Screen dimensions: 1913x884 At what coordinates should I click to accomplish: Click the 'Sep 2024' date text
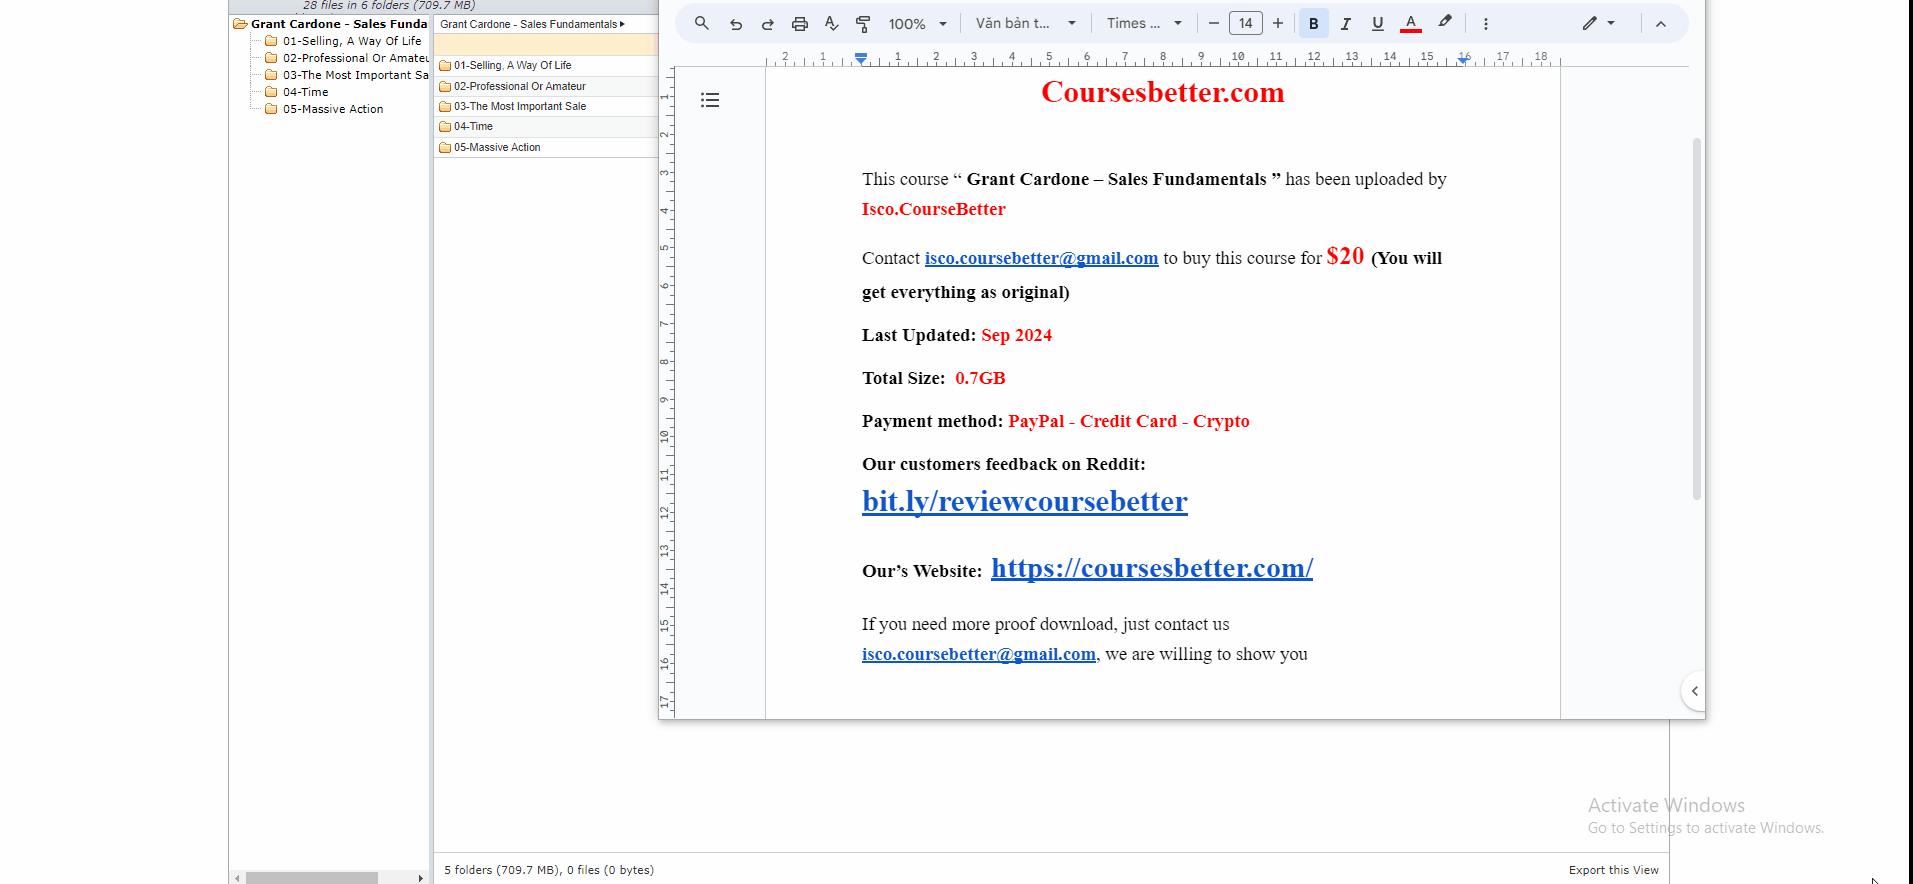coord(1016,335)
